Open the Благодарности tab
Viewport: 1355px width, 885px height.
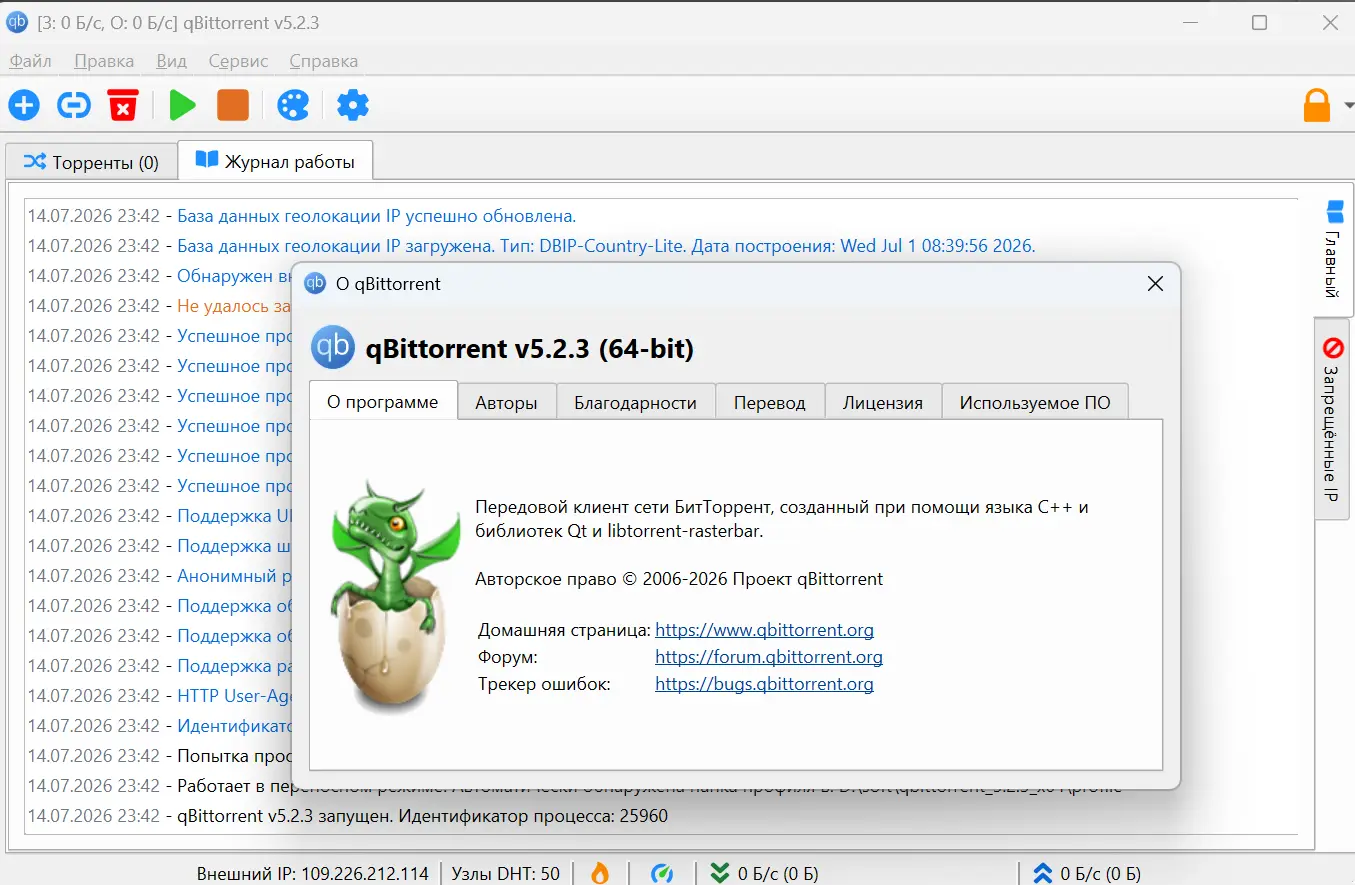635,402
